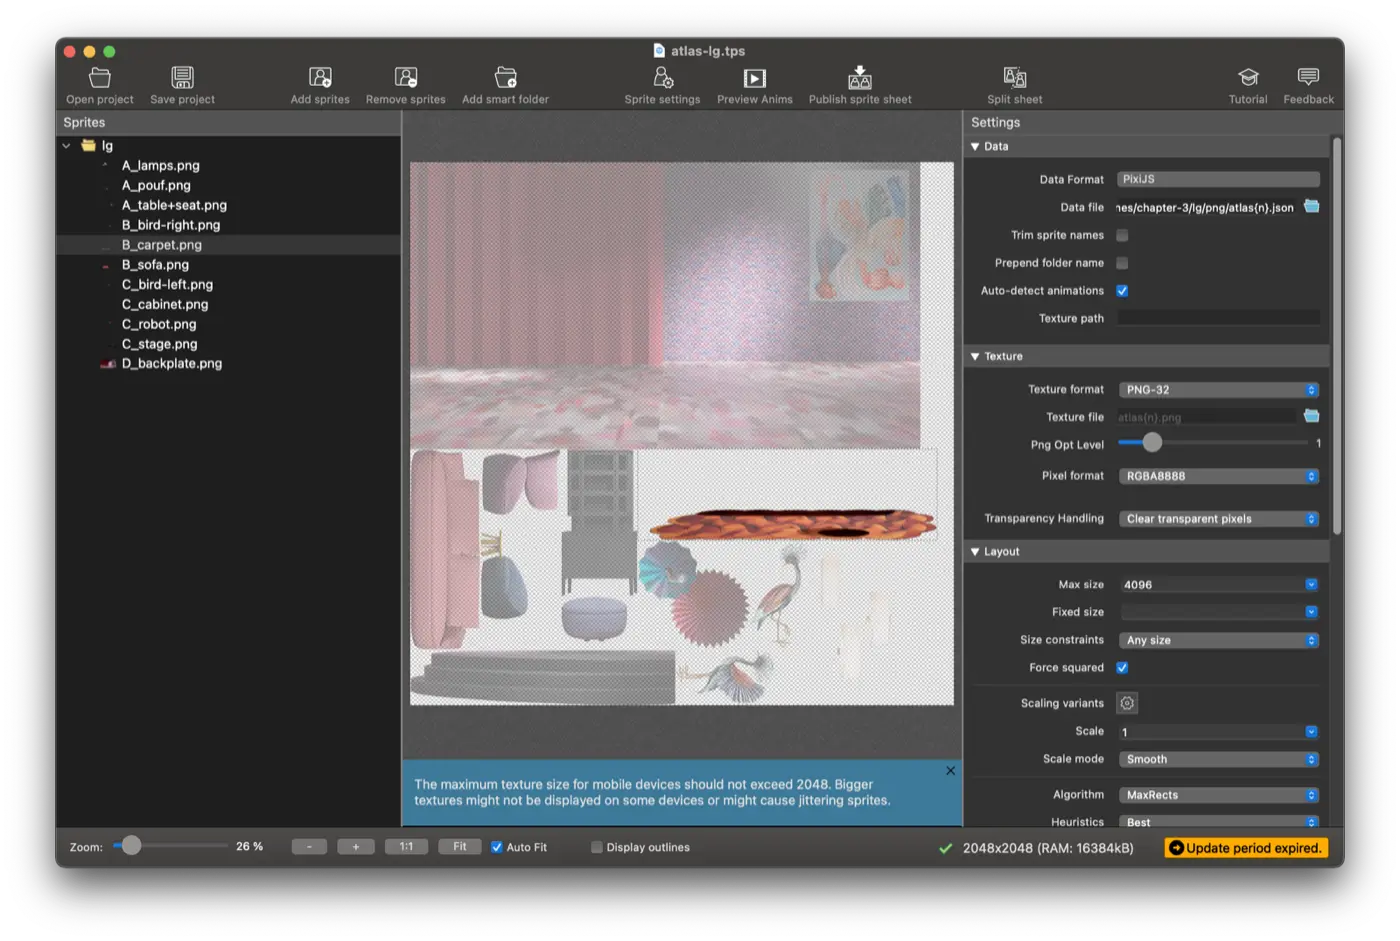Click the Remove sprites icon

pyautogui.click(x=405, y=78)
